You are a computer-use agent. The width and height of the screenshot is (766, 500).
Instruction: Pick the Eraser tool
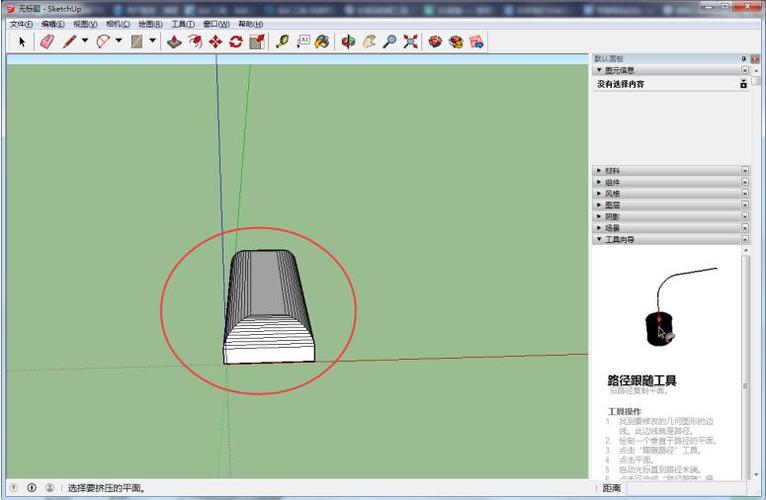point(46,42)
